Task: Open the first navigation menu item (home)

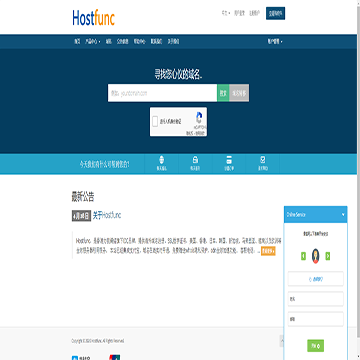Action: tap(77, 42)
